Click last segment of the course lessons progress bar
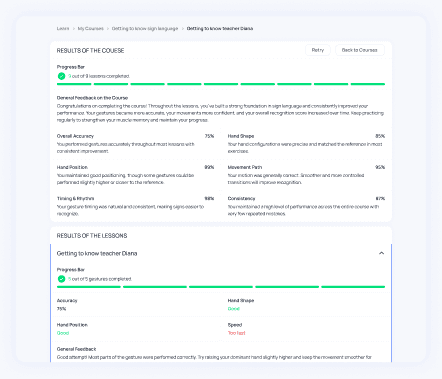Viewport: 442px width, 379px height. click(368, 84)
